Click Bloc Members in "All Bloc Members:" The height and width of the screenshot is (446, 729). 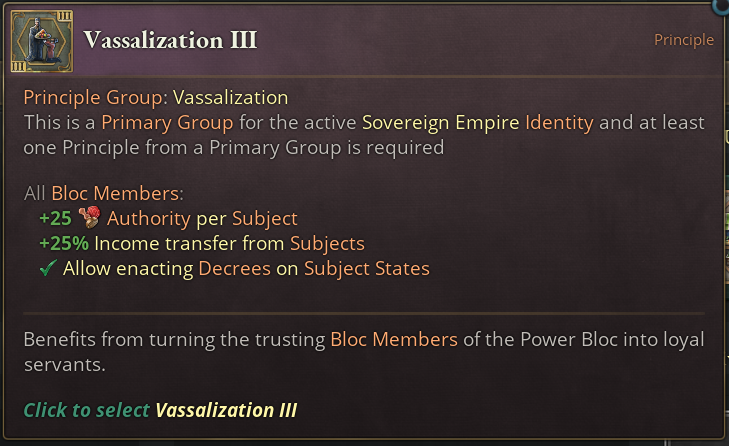click(x=118, y=193)
